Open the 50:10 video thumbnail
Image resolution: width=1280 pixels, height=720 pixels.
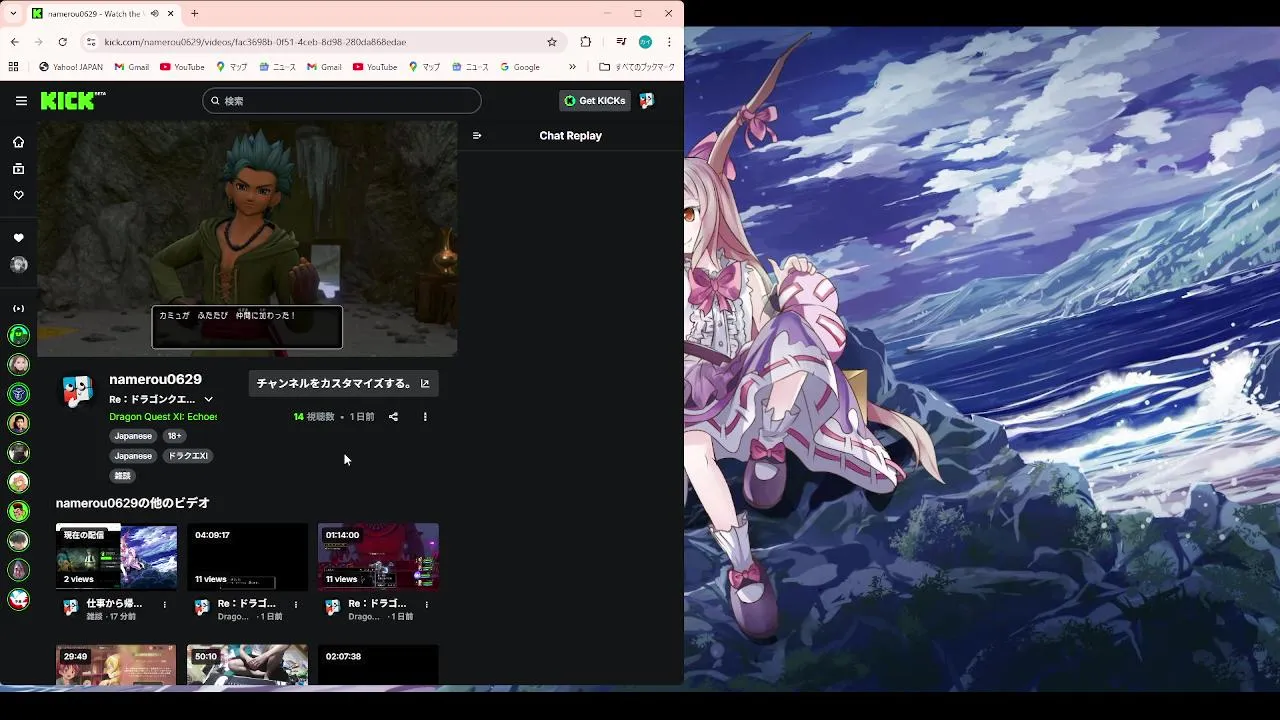click(x=247, y=665)
